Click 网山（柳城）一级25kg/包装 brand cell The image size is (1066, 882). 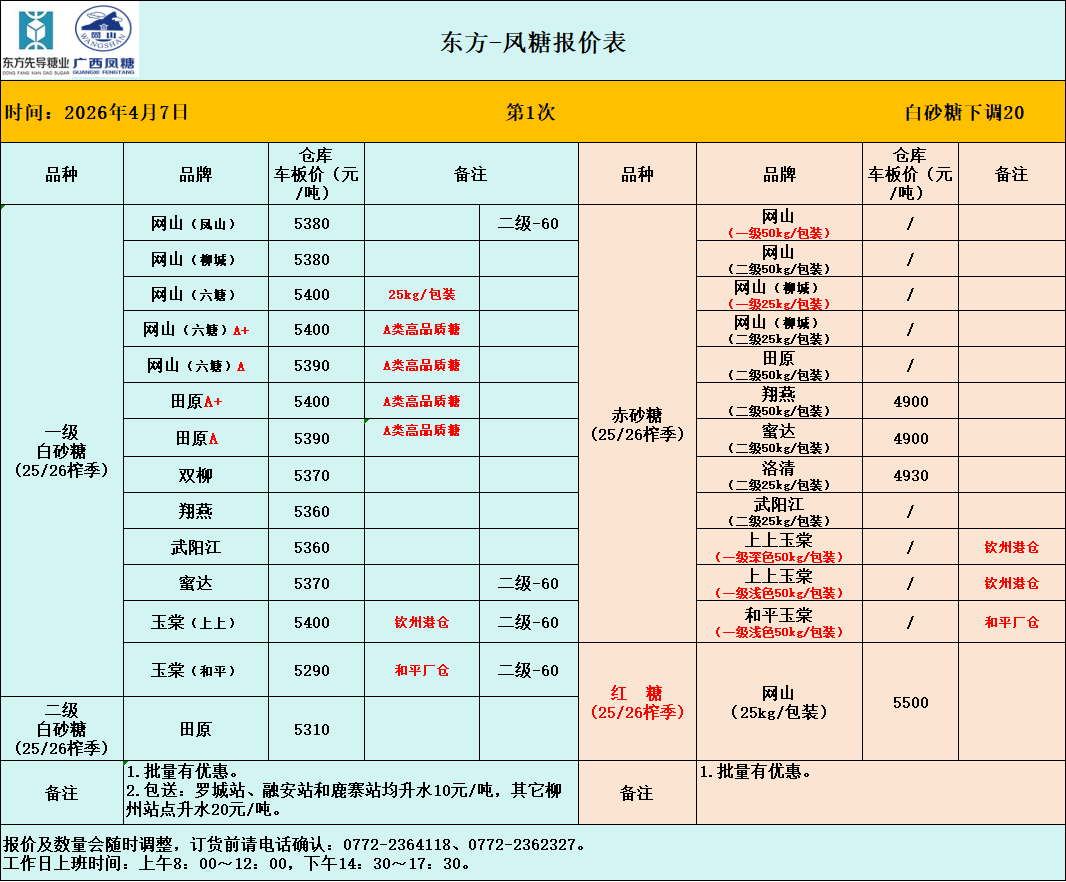click(x=779, y=295)
